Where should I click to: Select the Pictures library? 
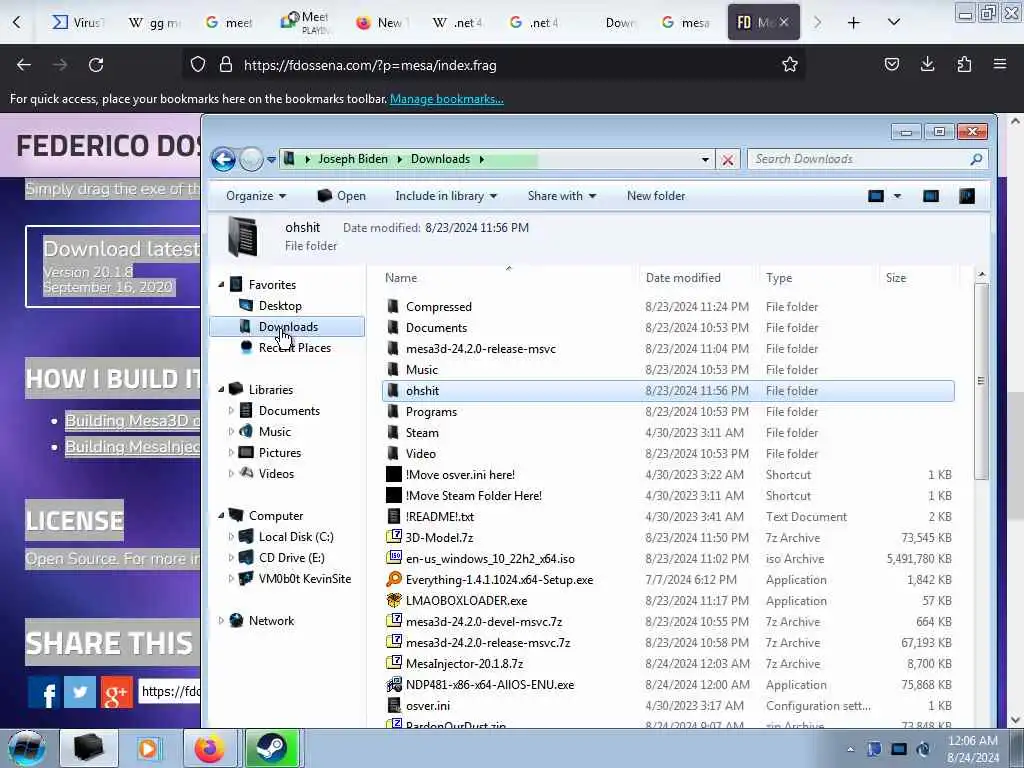click(x=280, y=453)
